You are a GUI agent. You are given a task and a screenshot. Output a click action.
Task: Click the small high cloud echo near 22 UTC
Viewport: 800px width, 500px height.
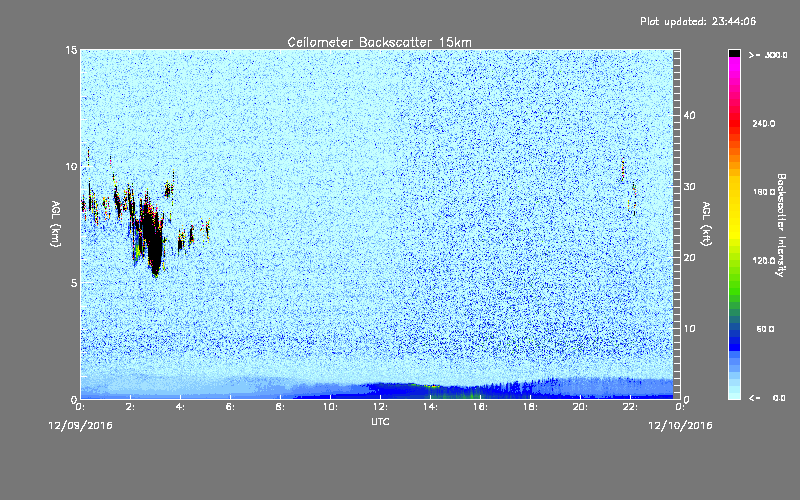tap(629, 186)
